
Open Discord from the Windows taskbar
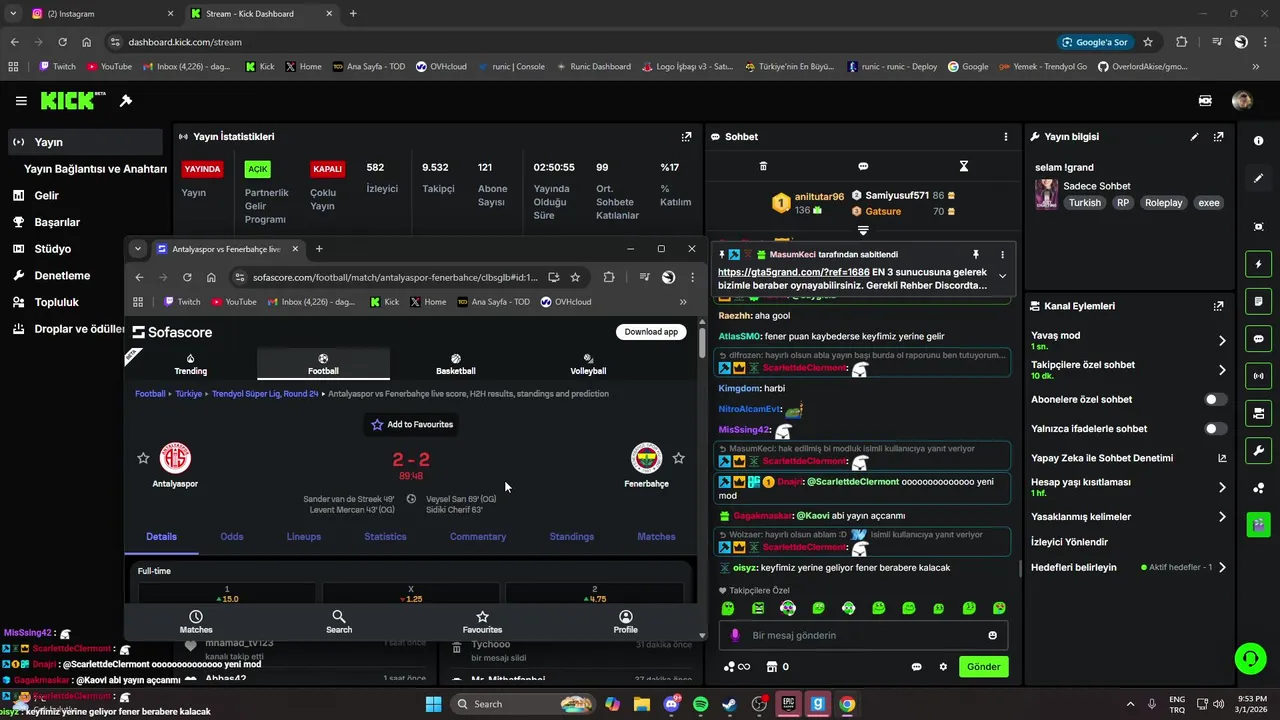(671, 704)
